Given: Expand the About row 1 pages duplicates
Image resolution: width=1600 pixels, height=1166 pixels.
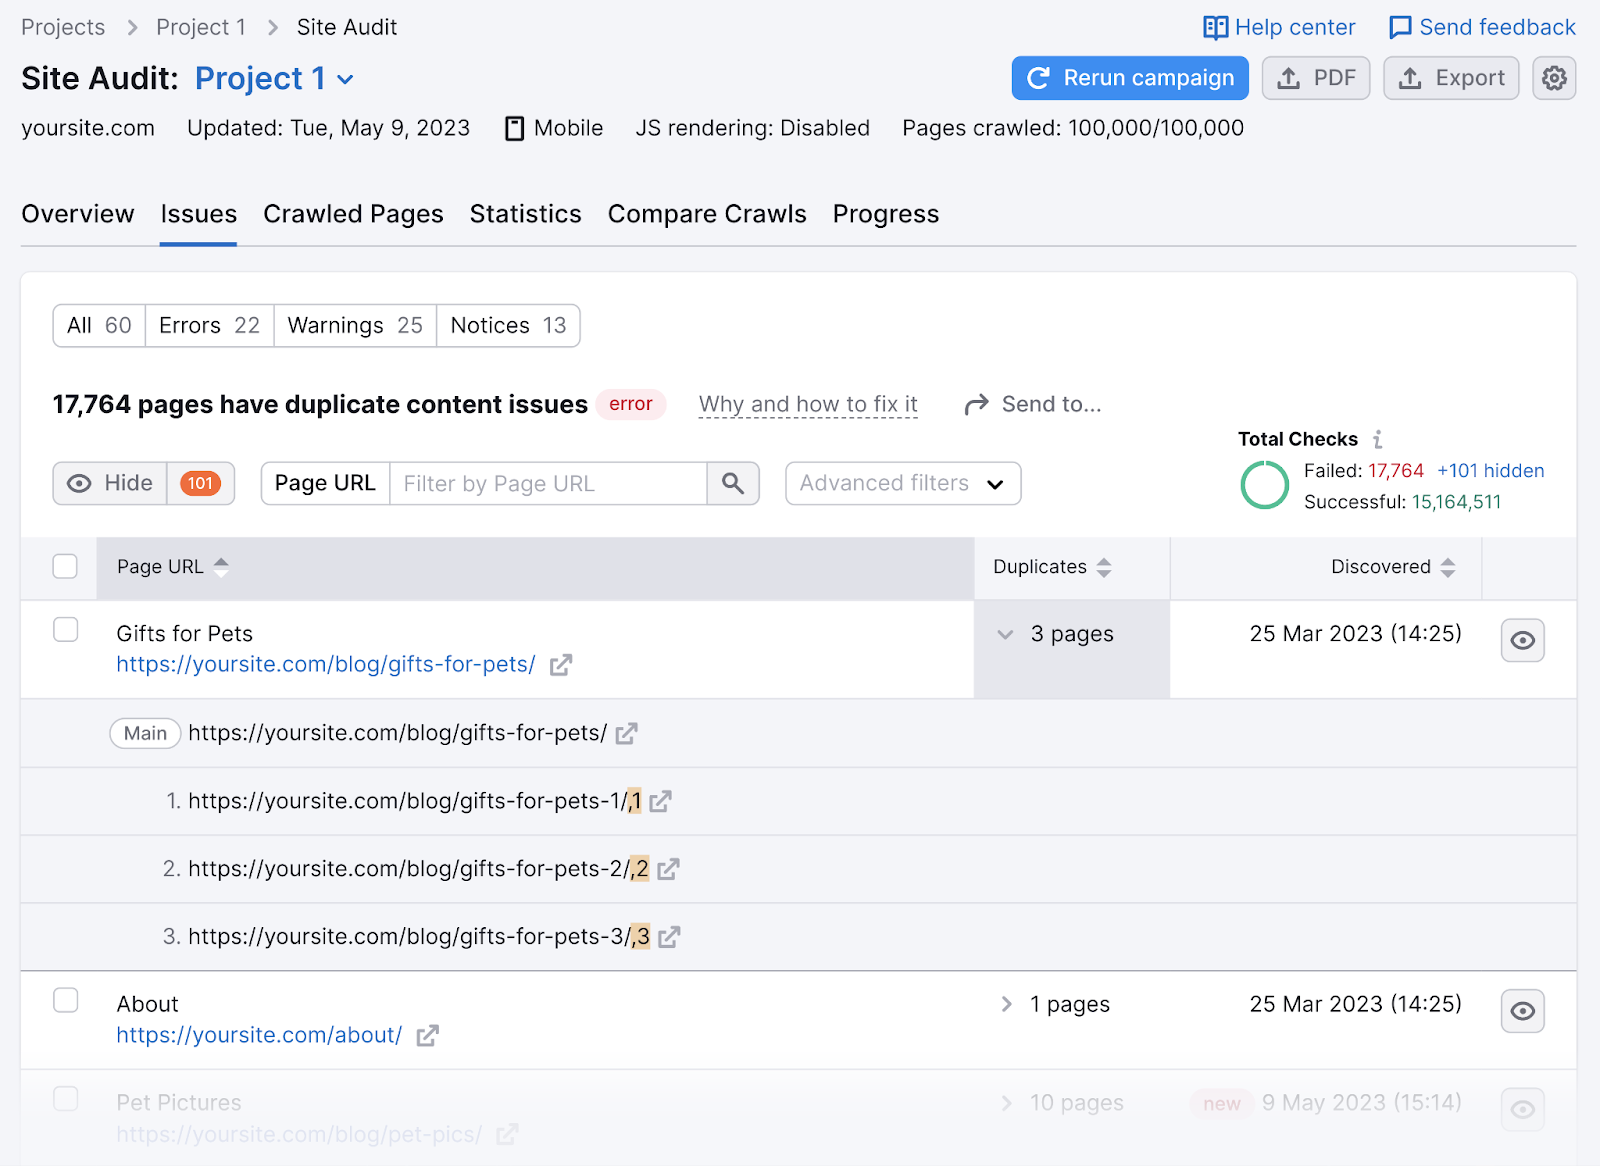Looking at the screenshot, I should pos(1006,1004).
